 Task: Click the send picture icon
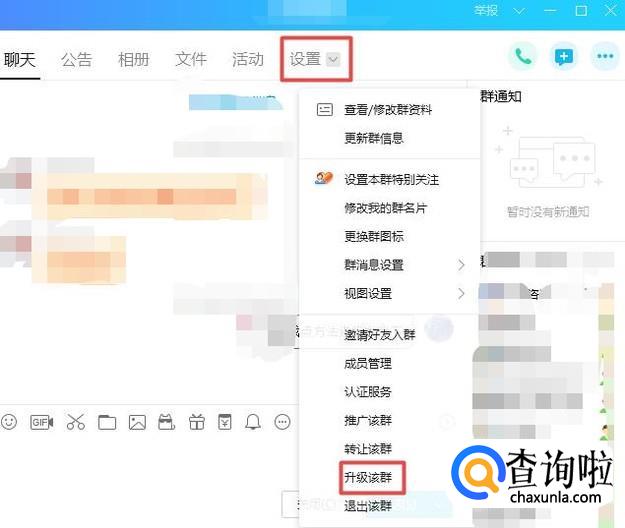(x=137, y=422)
